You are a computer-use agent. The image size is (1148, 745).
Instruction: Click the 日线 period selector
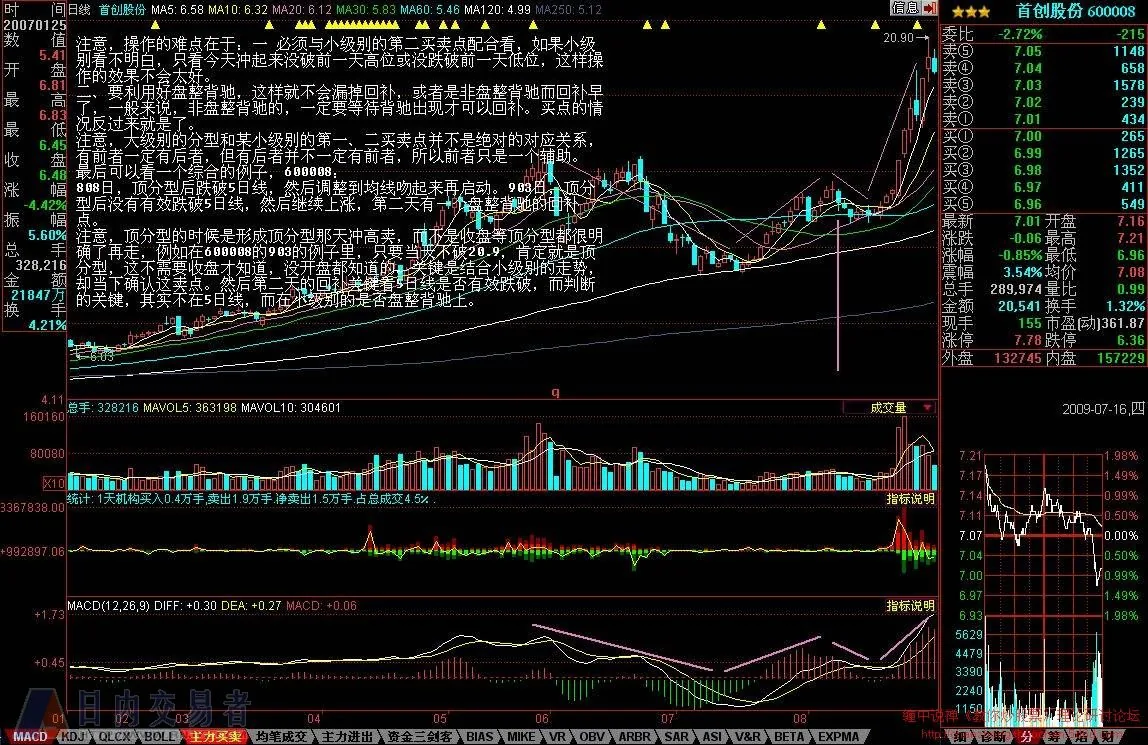point(79,10)
